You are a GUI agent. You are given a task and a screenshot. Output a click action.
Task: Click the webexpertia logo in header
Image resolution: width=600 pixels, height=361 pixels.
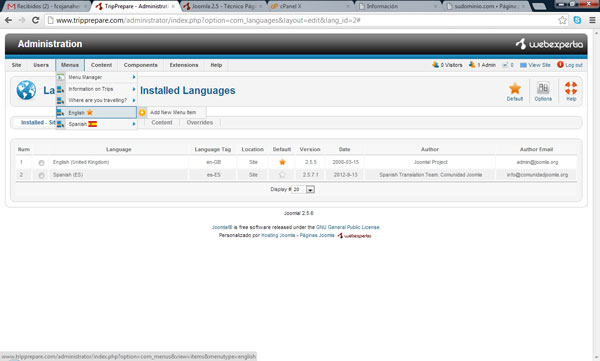[x=549, y=44]
